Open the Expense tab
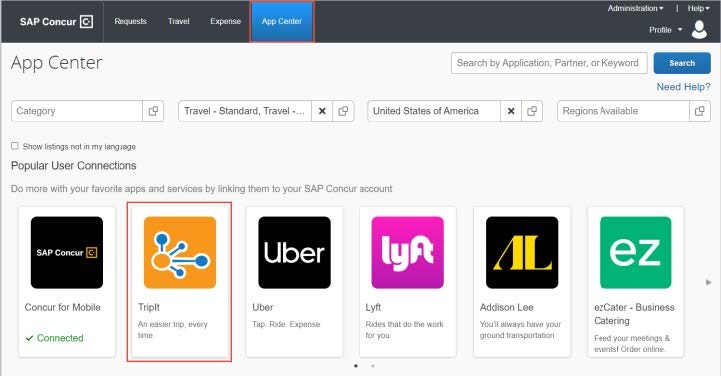This screenshot has height=376, width=721. (225, 21)
